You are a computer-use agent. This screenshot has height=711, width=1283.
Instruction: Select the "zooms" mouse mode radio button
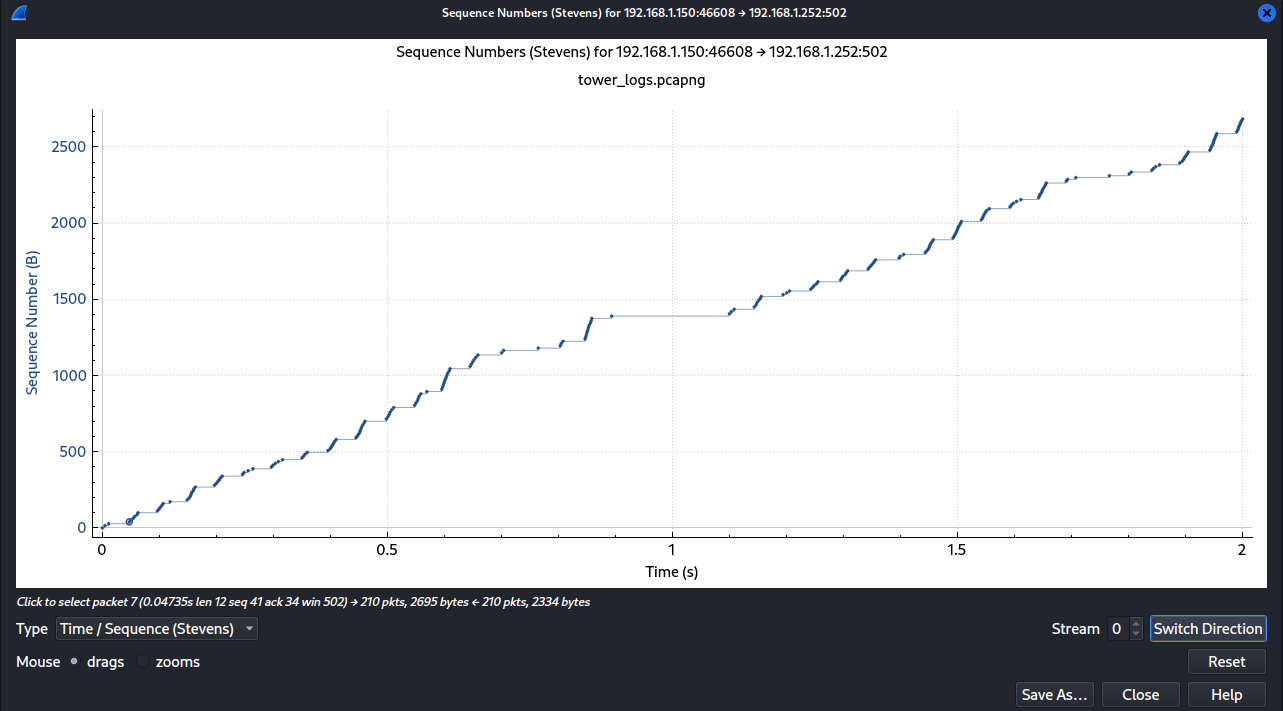(143, 662)
